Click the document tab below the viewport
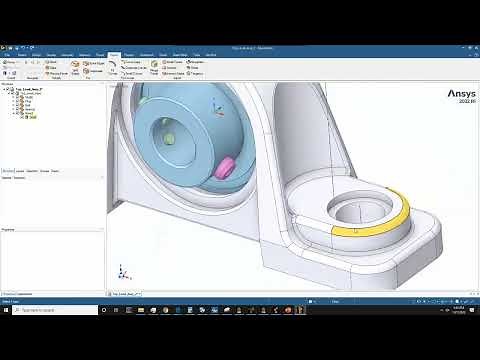The height and width of the screenshot is (360, 480). point(125,294)
